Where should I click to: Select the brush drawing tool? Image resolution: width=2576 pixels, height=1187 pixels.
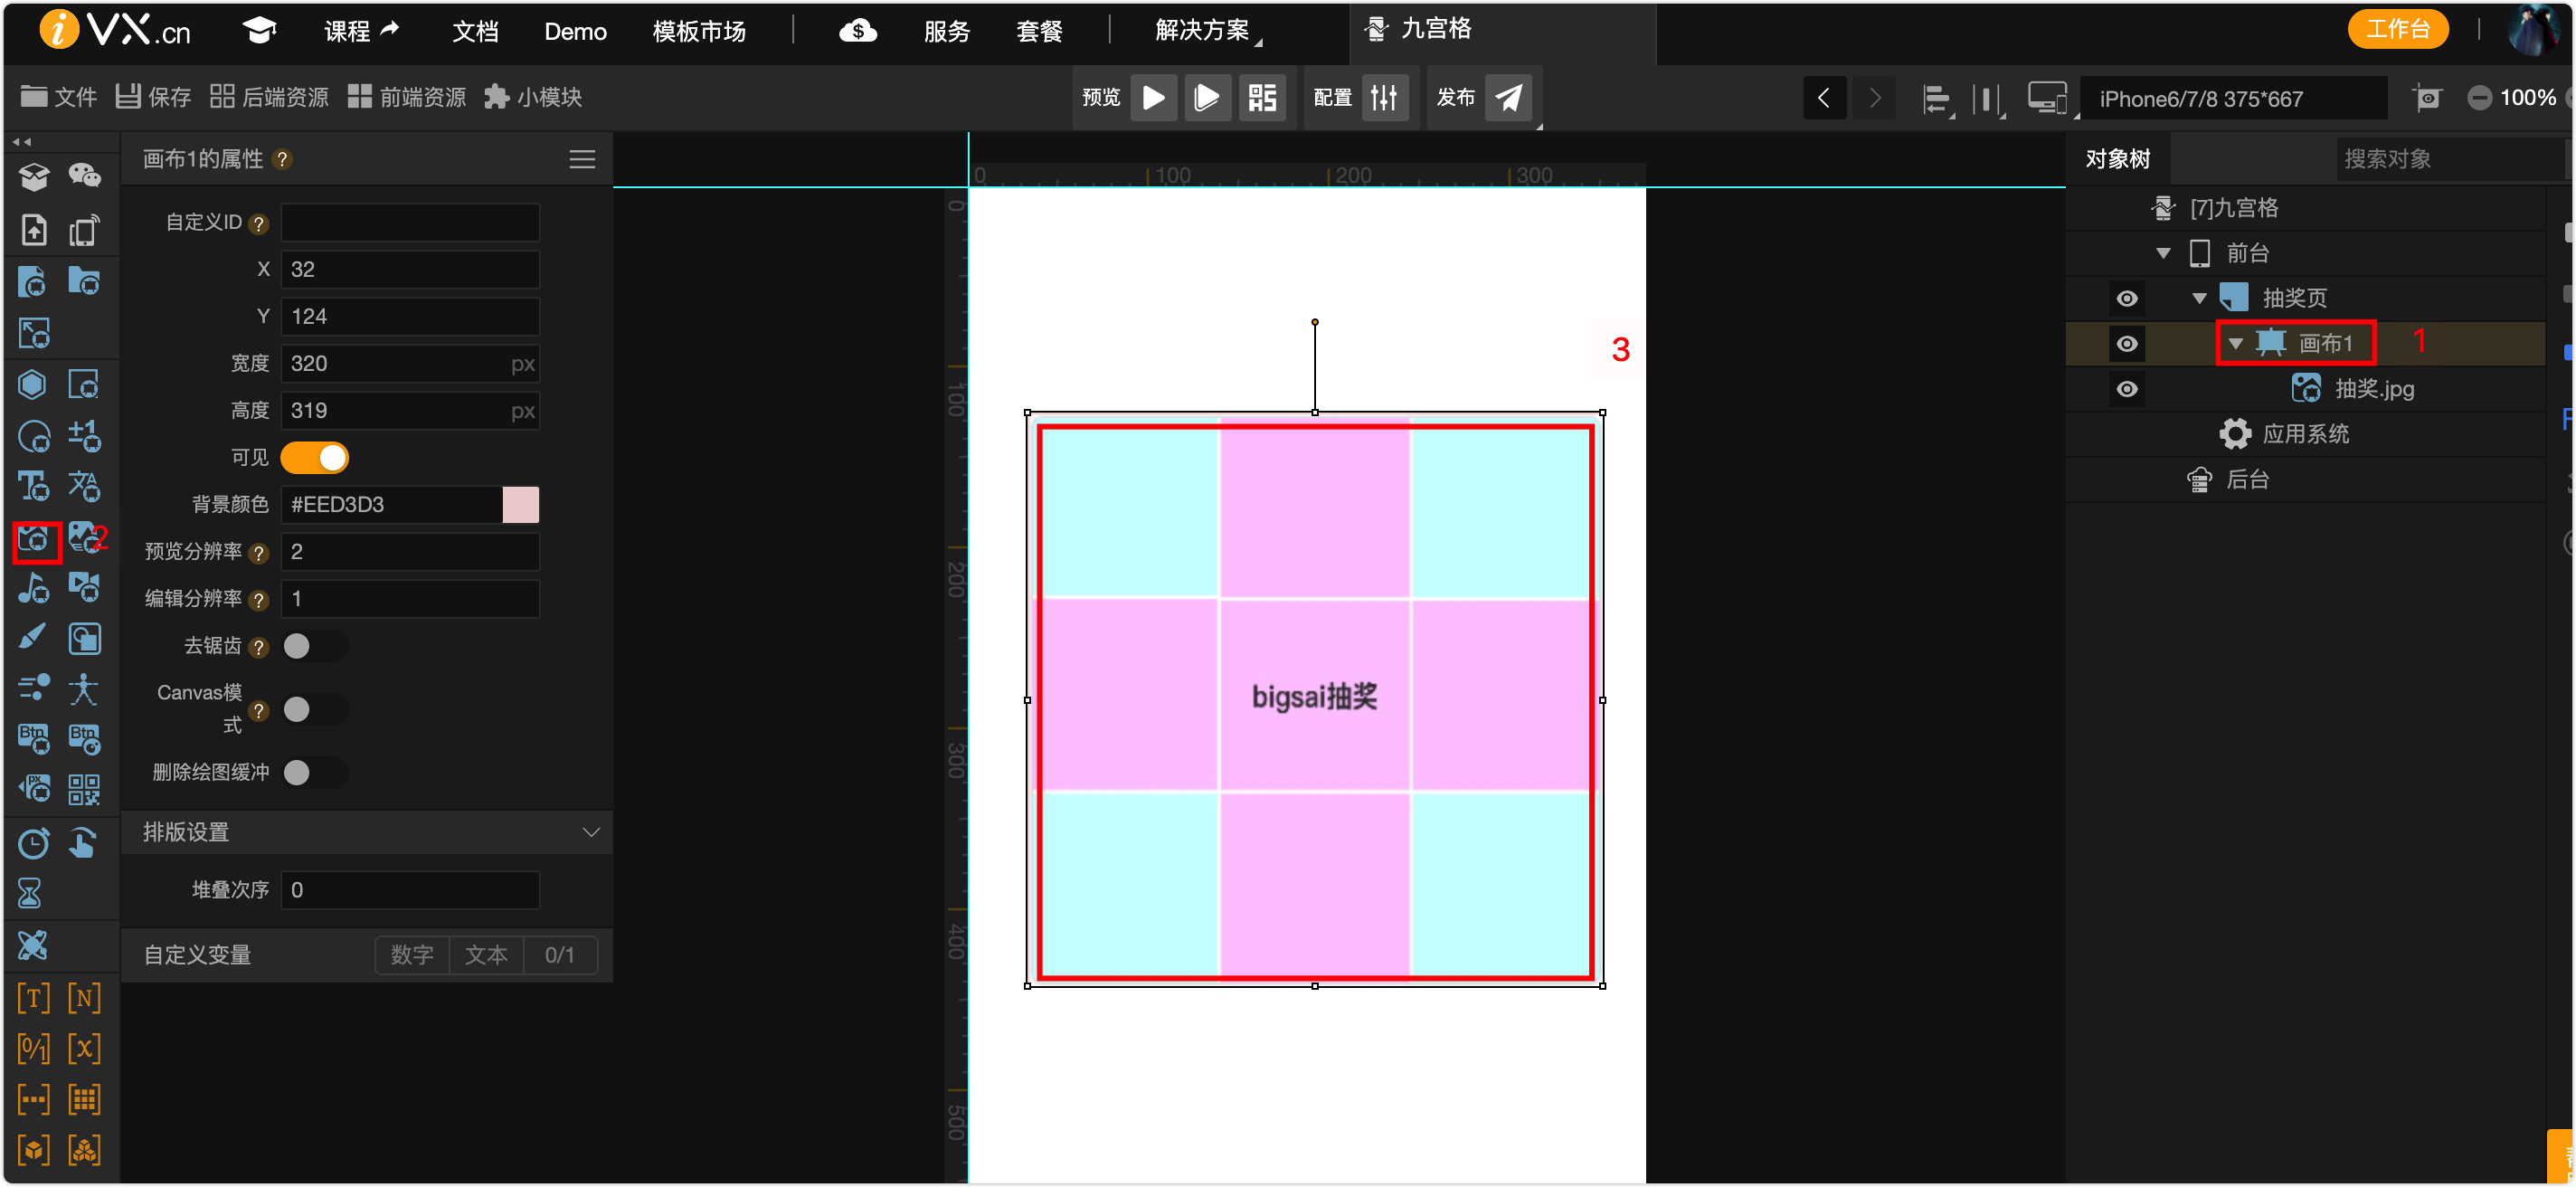[33, 637]
